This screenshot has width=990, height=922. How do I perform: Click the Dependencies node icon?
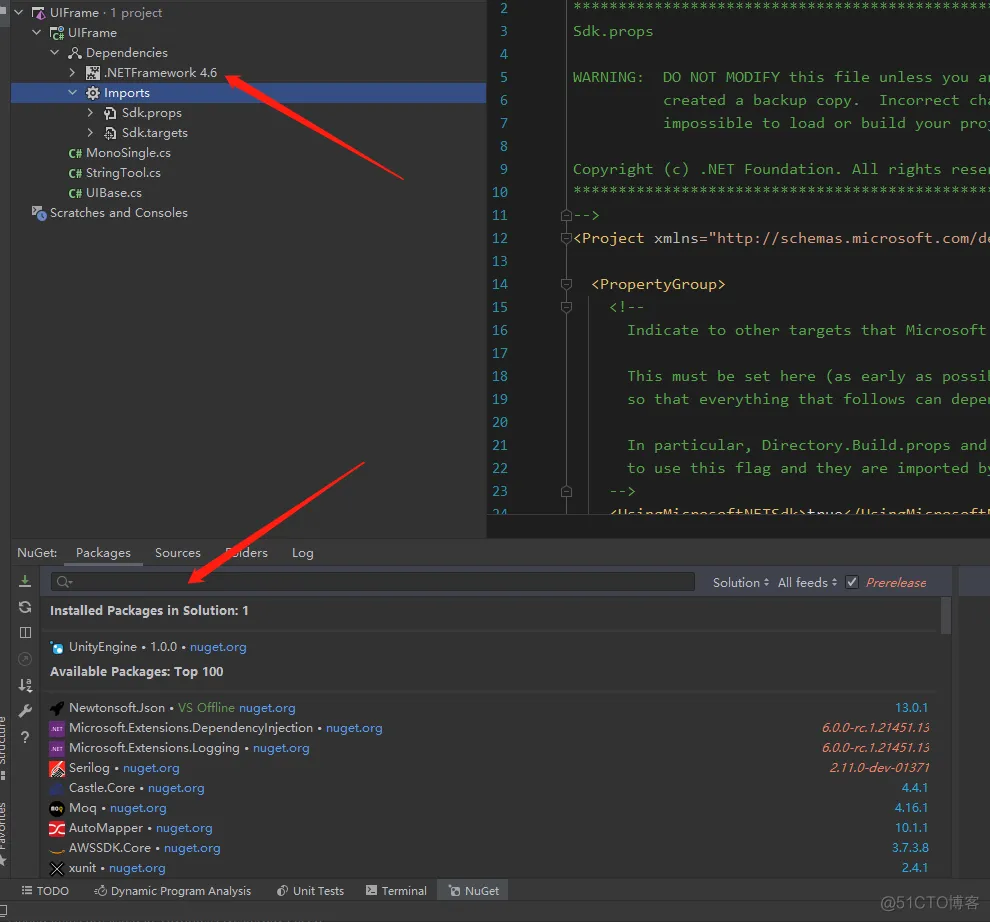tap(75, 53)
